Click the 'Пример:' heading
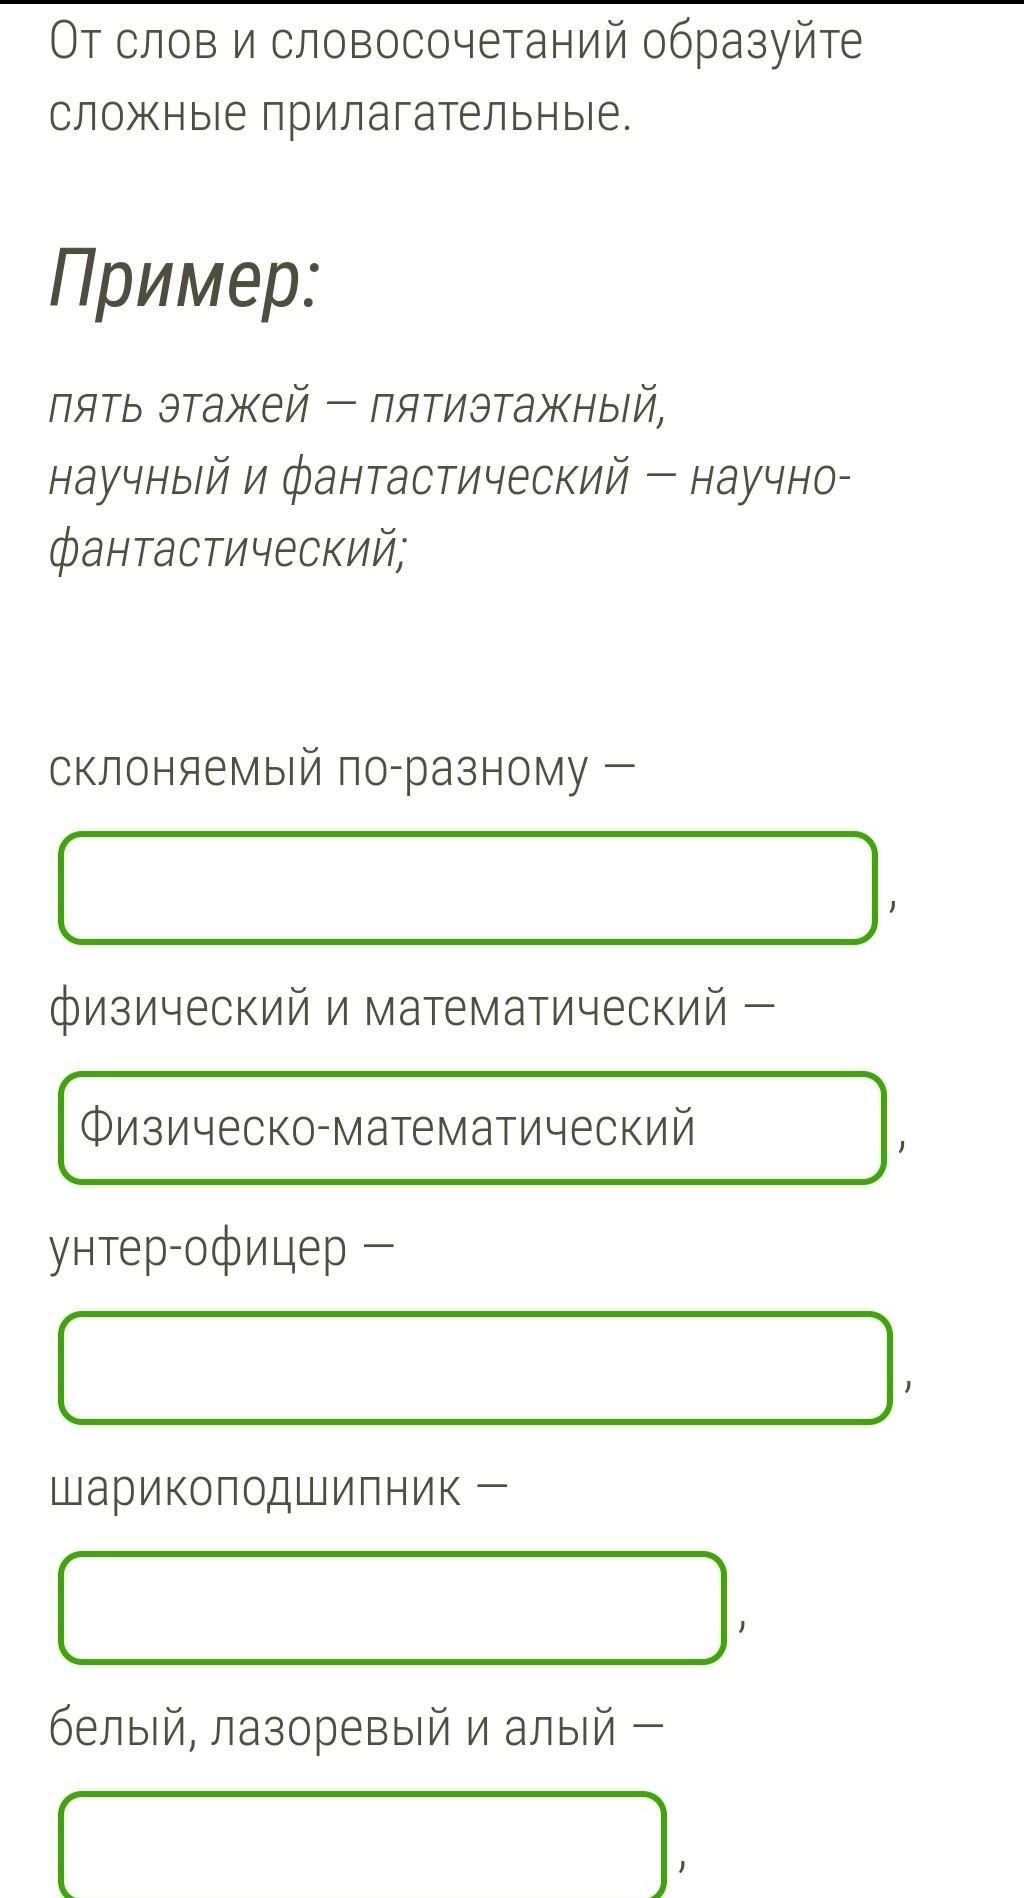The height and width of the screenshot is (1898, 1024). (185, 281)
